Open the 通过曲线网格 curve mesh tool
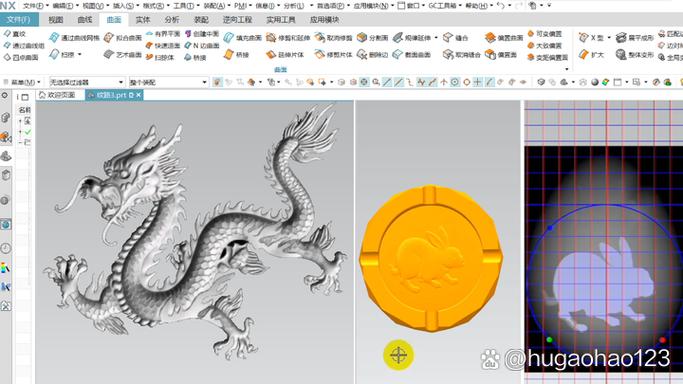Screen dimensions: 683x384 click(x=74, y=38)
